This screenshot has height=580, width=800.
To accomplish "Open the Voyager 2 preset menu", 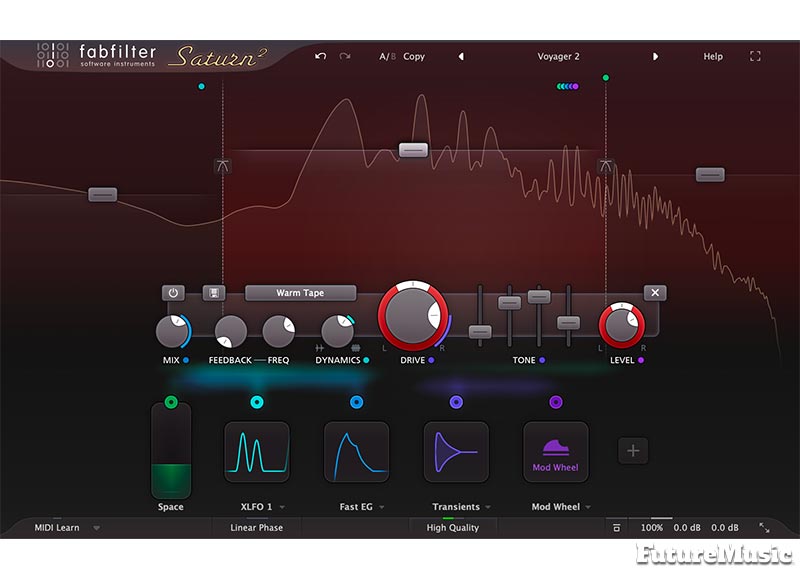I will click(558, 57).
